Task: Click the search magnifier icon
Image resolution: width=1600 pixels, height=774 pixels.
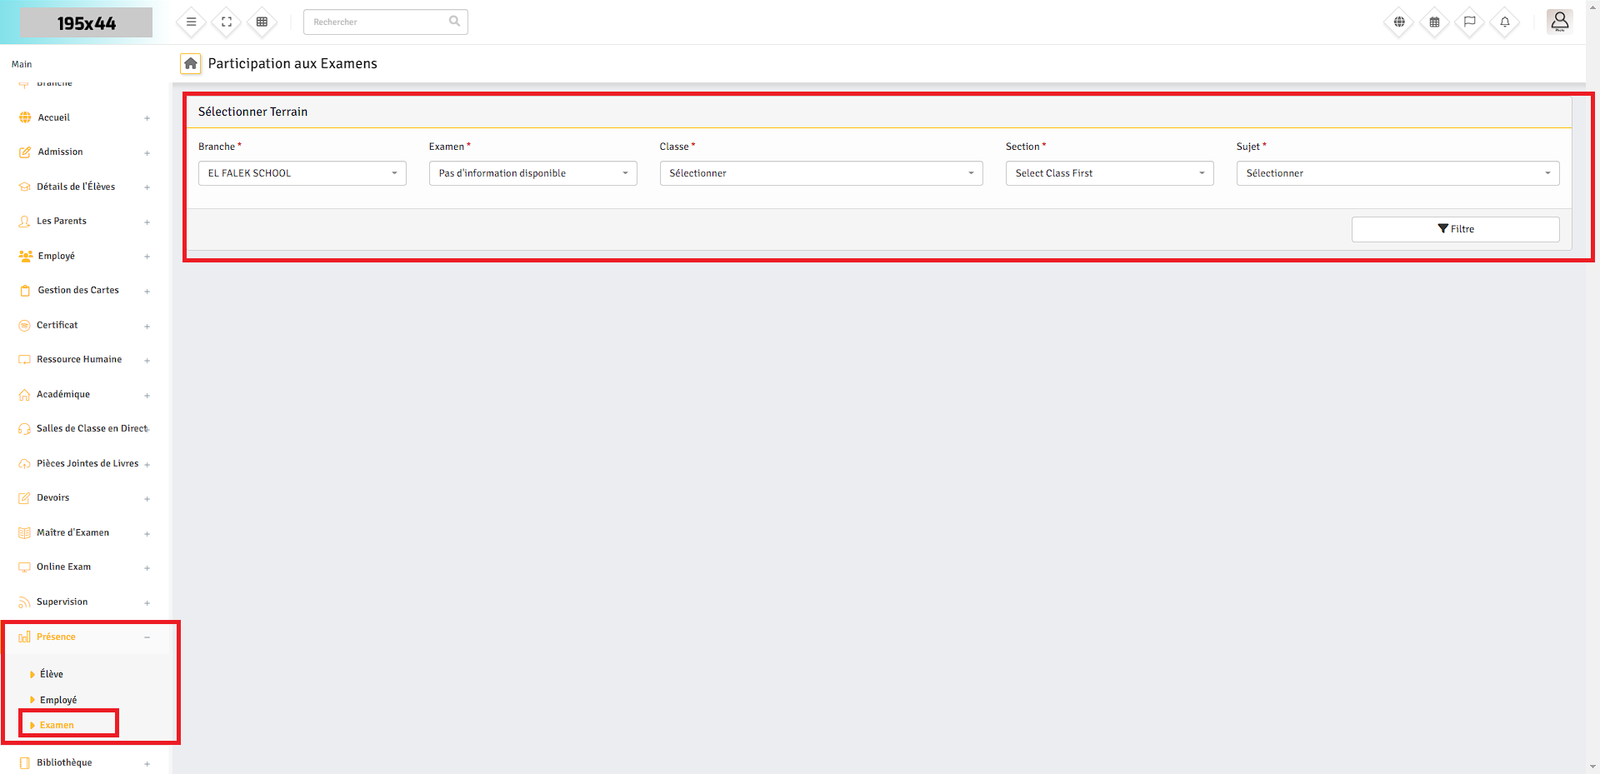Action: [x=454, y=21]
